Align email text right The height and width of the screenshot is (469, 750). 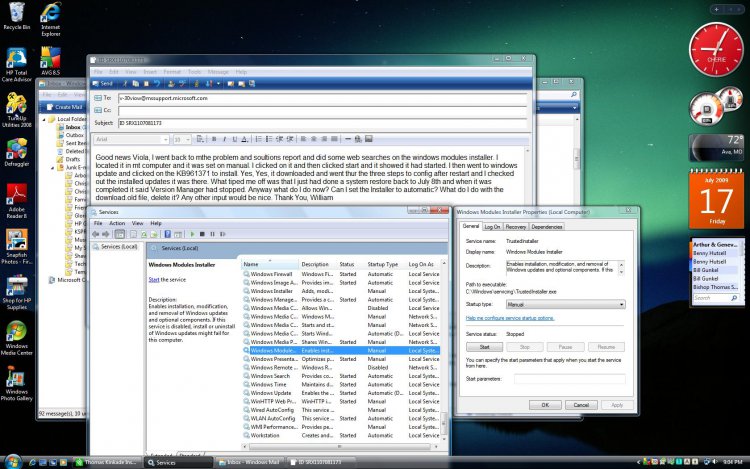coord(324,139)
